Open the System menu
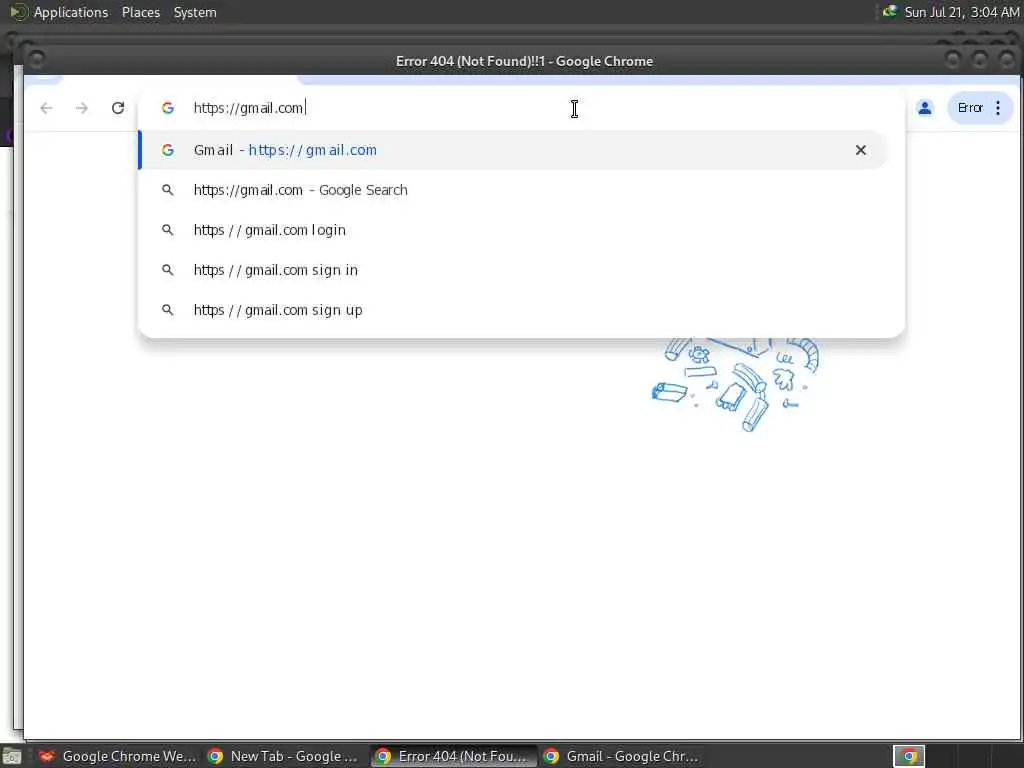The height and width of the screenshot is (768, 1024). (195, 12)
